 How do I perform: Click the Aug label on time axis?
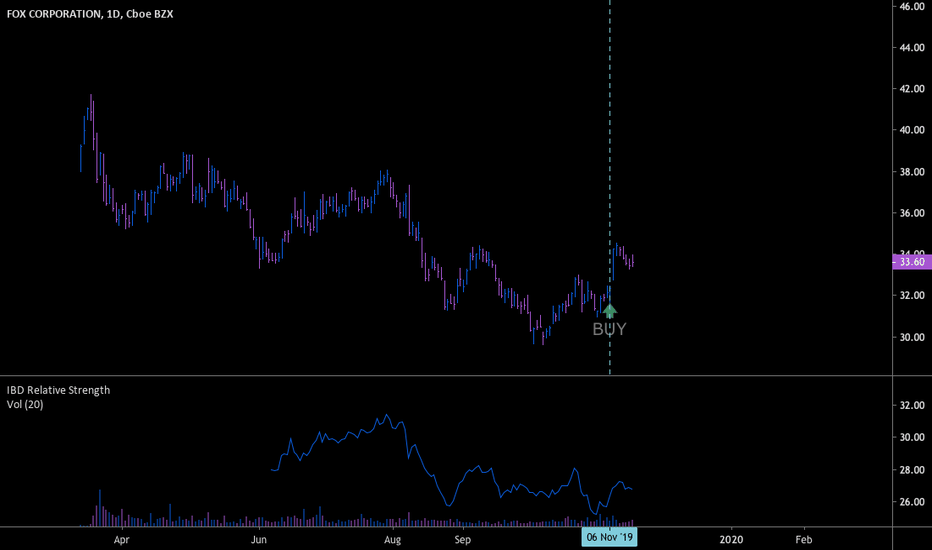pyautogui.click(x=392, y=540)
